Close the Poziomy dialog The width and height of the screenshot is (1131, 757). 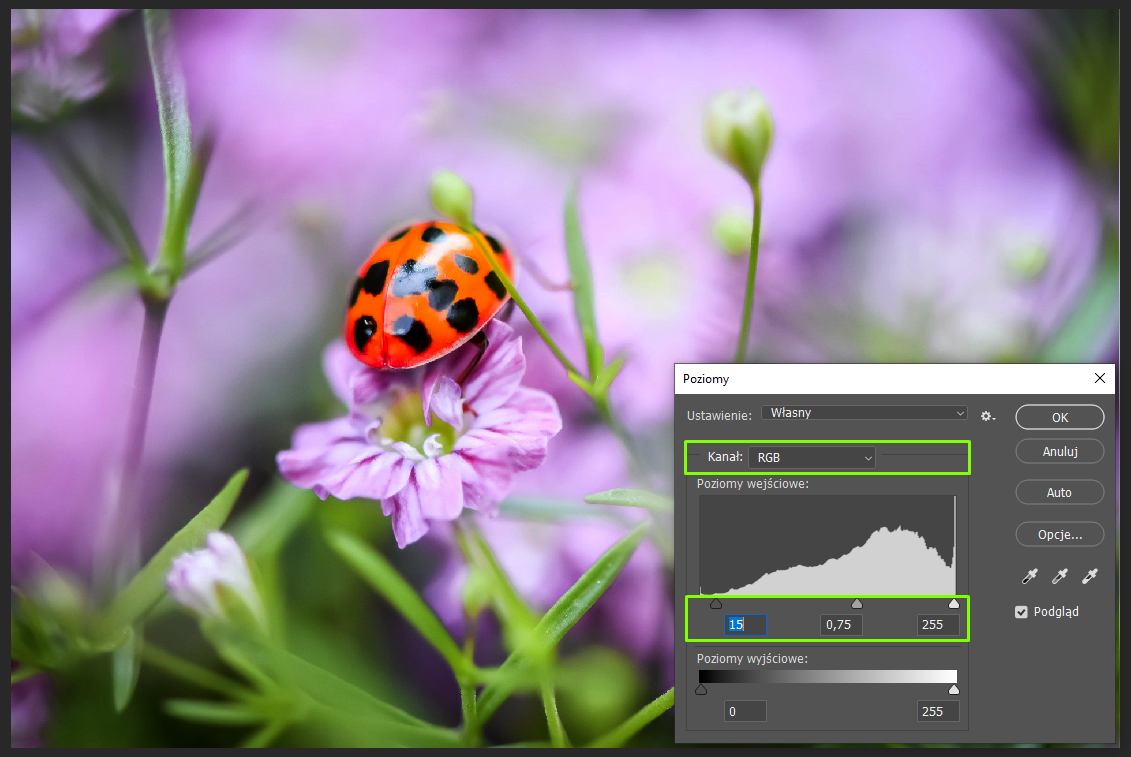[1099, 378]
